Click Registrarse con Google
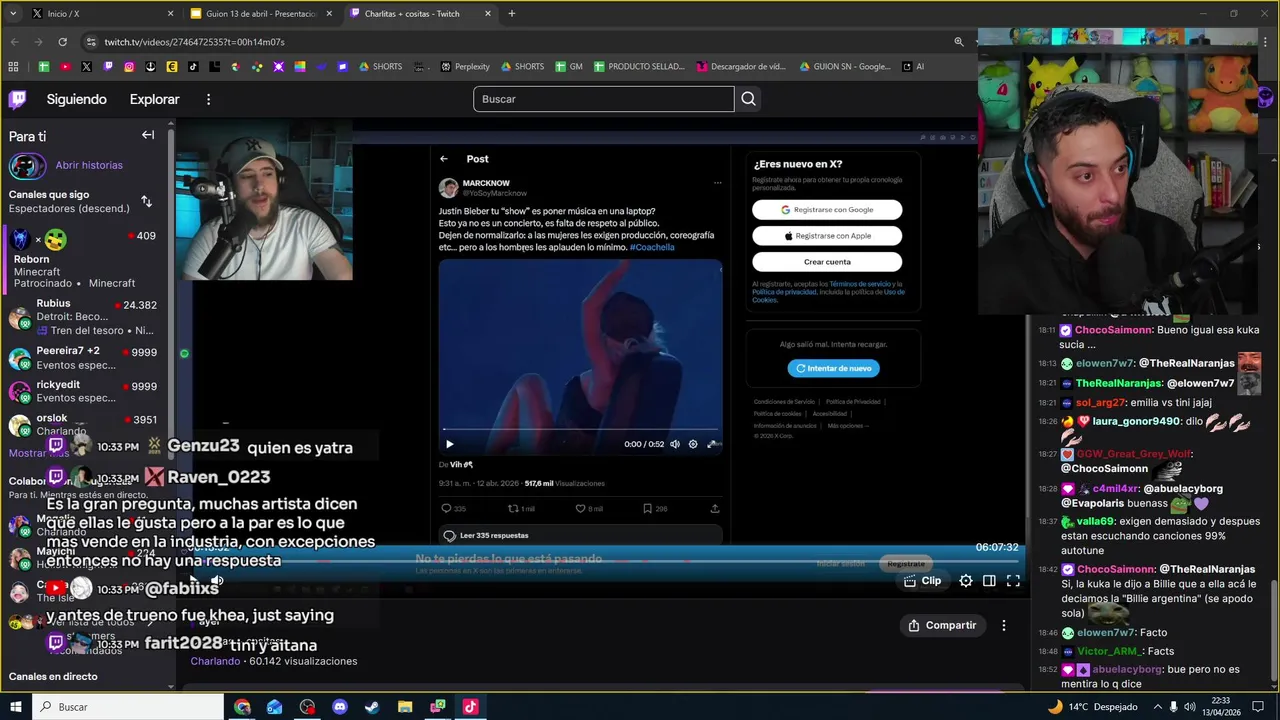 pos(827,210)
